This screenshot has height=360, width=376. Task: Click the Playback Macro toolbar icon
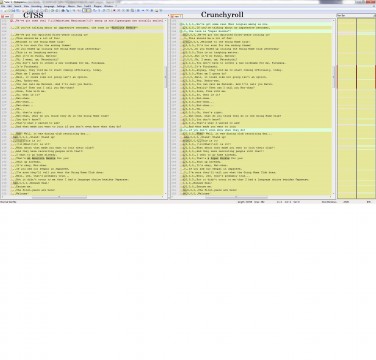(123, 10)
